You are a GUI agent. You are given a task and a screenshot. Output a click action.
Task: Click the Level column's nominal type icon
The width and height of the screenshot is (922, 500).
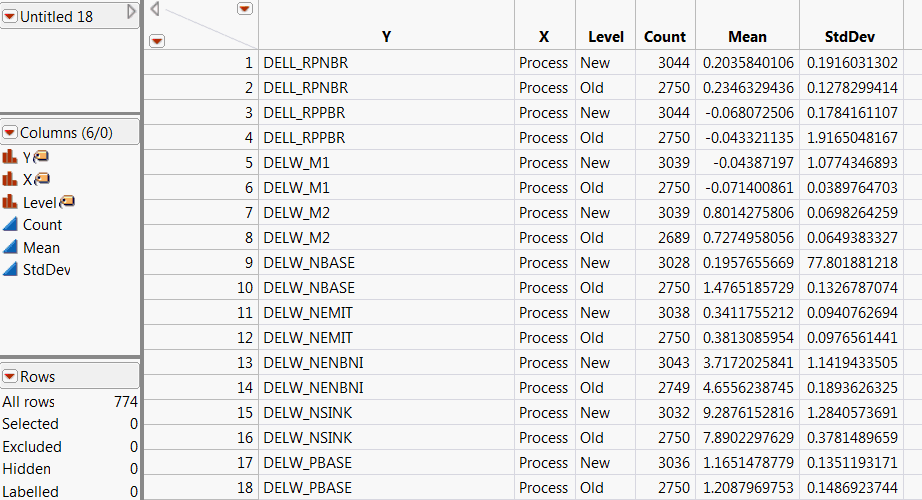(x=11, y=203)
